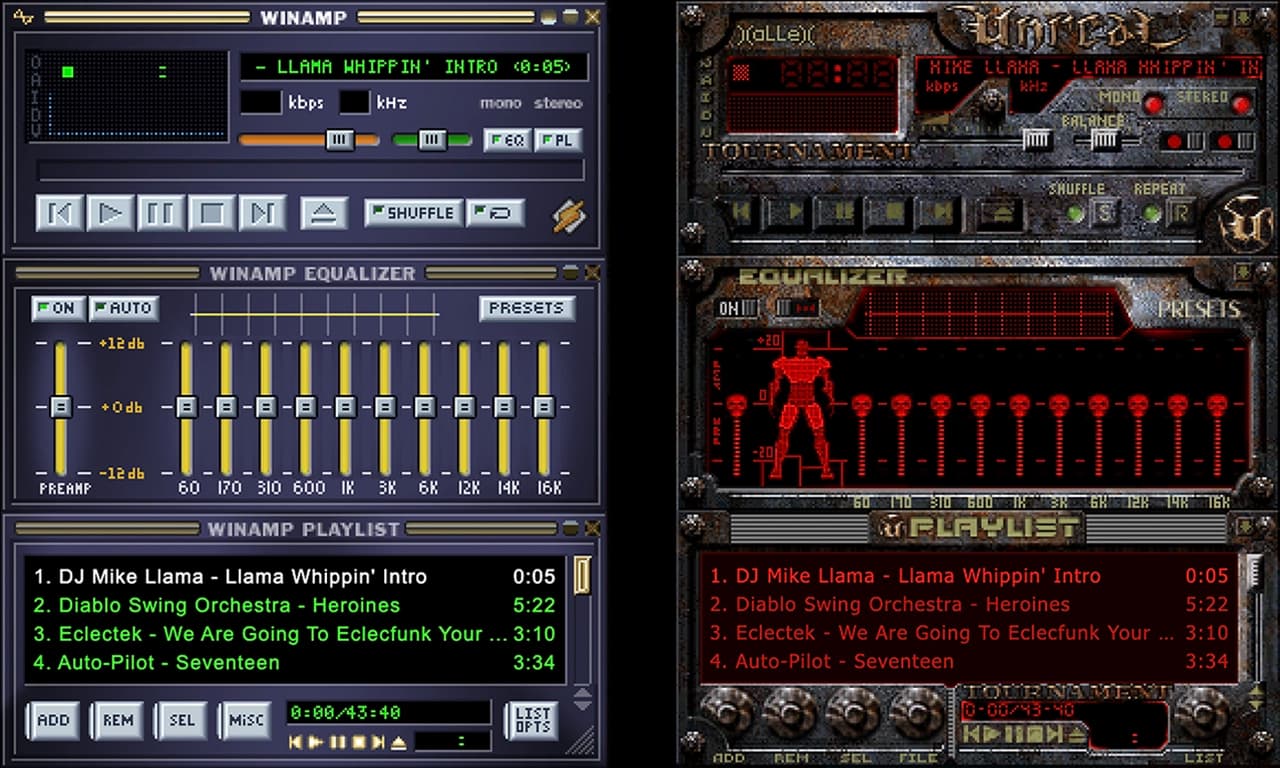Click the REM knob in Unreal playlist
The height and width of the screenshot is (768, 1280).
point(790,713)
